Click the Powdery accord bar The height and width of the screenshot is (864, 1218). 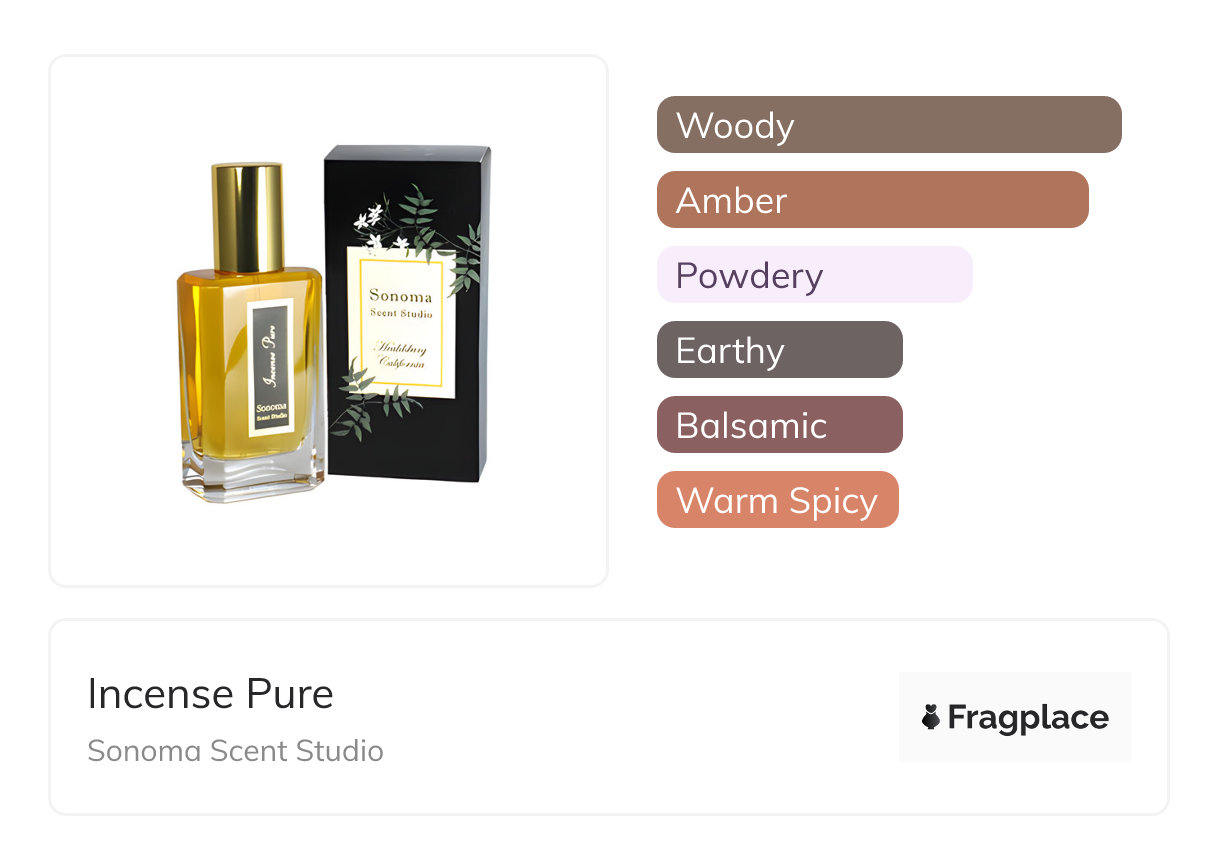point(814,275)
